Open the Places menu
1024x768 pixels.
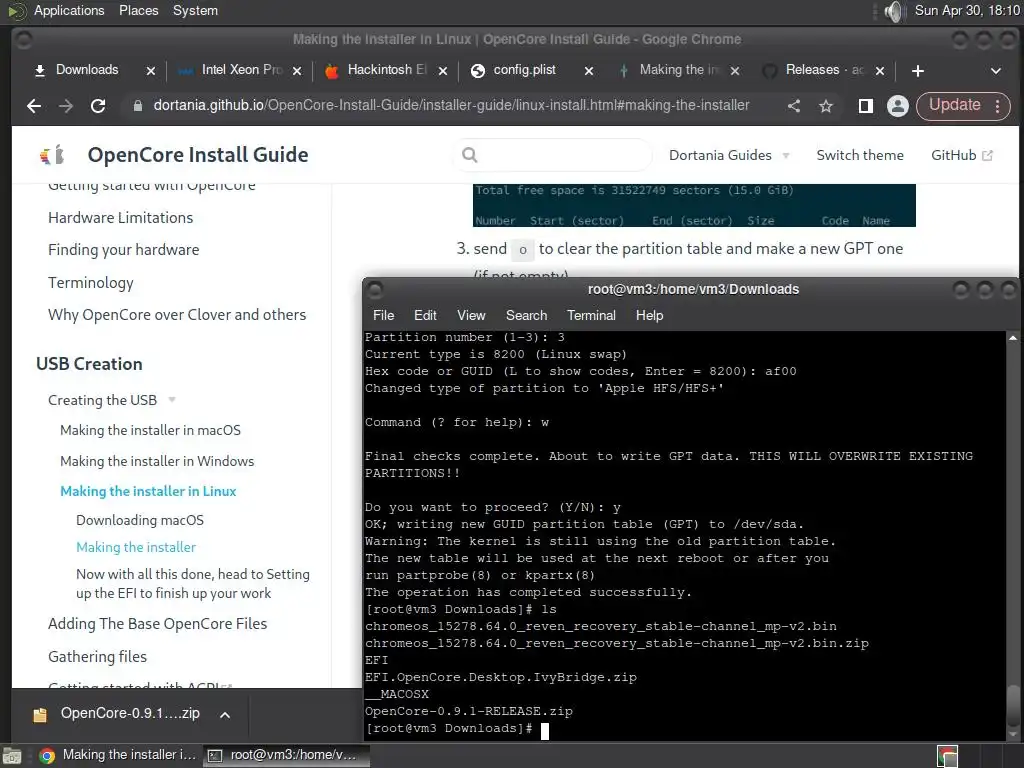pos(138,11)
